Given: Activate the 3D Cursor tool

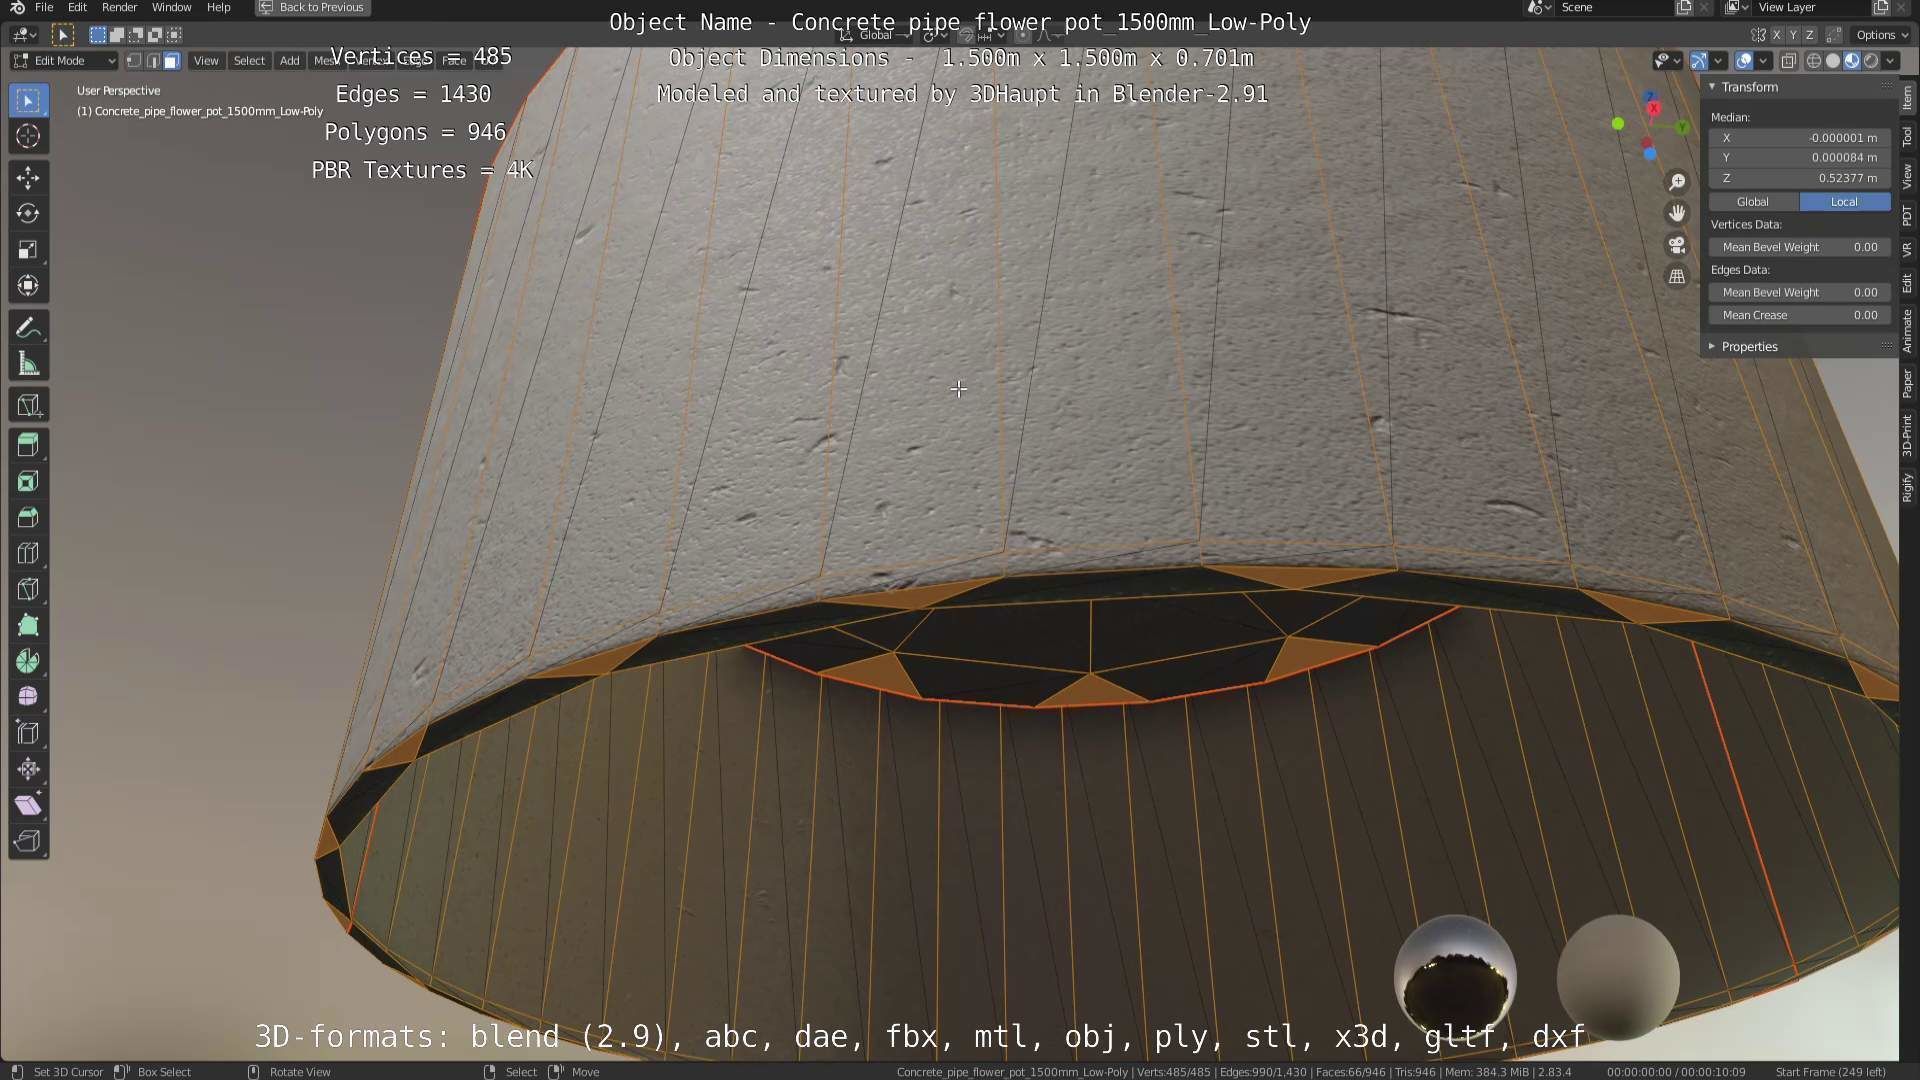Looking at the screenshot, I should coord(28,137).
